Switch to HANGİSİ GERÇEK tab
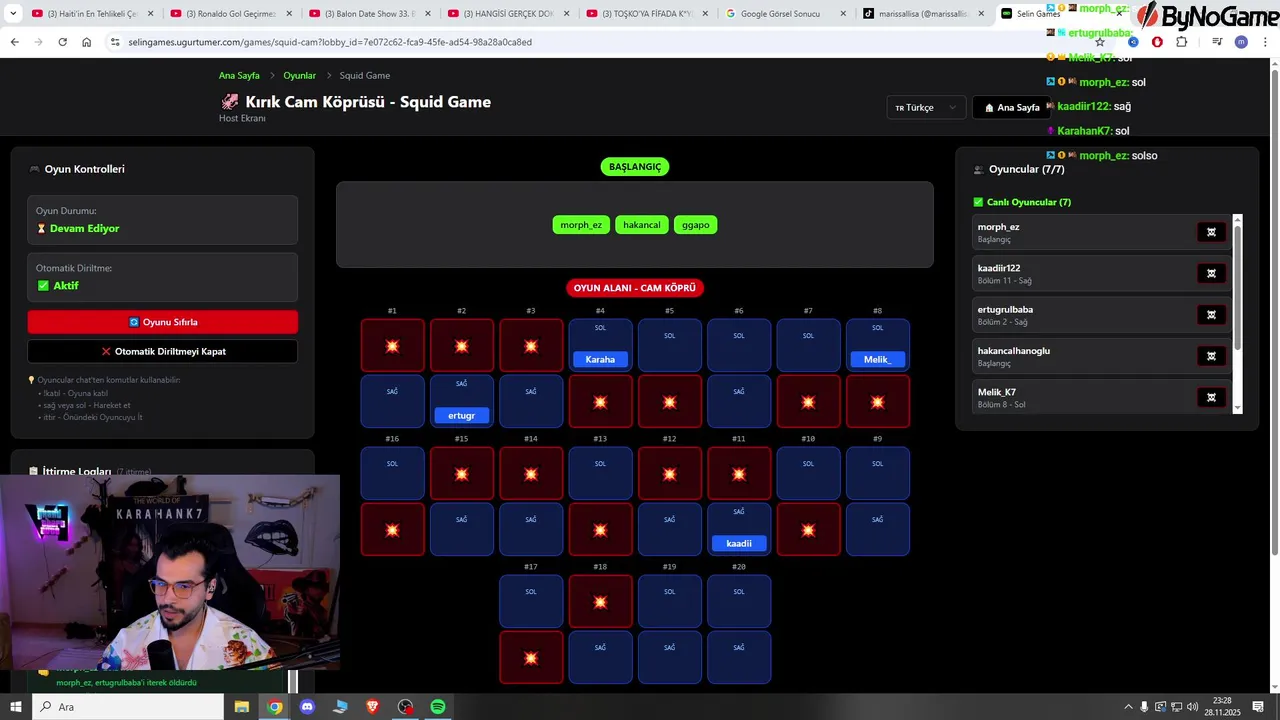1280x720 pixels. pos(509,14)
